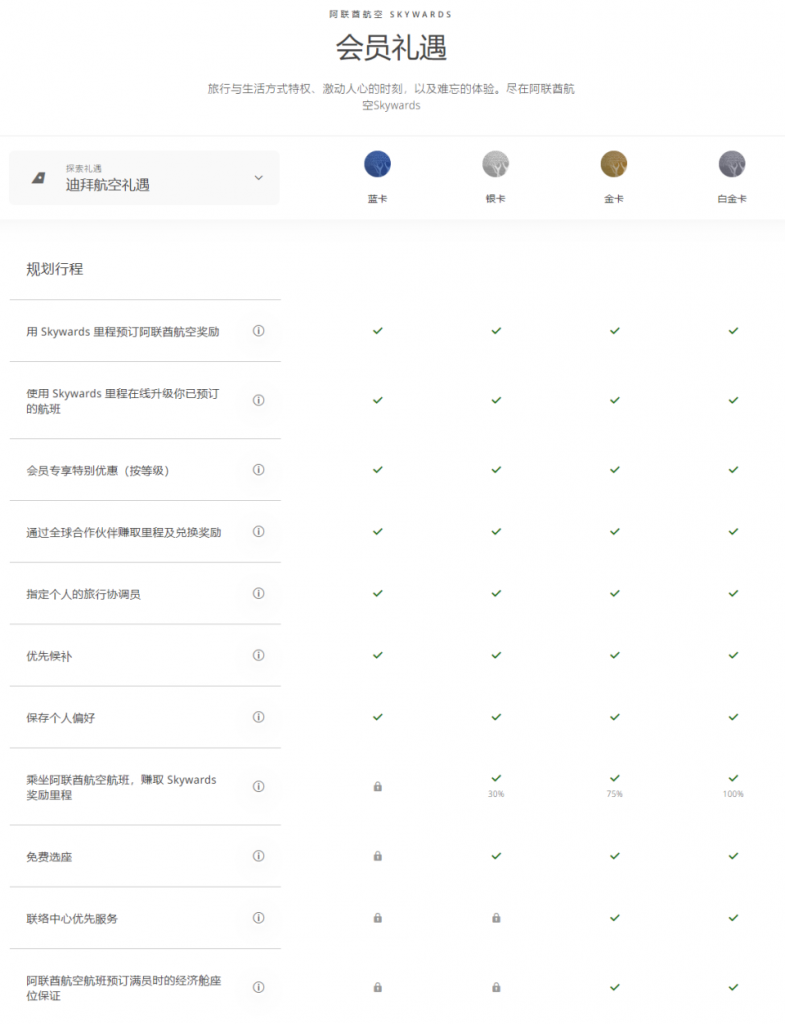
Task: Open info icon for 联络中心优先服务
Action: click(x=259, y=918)
